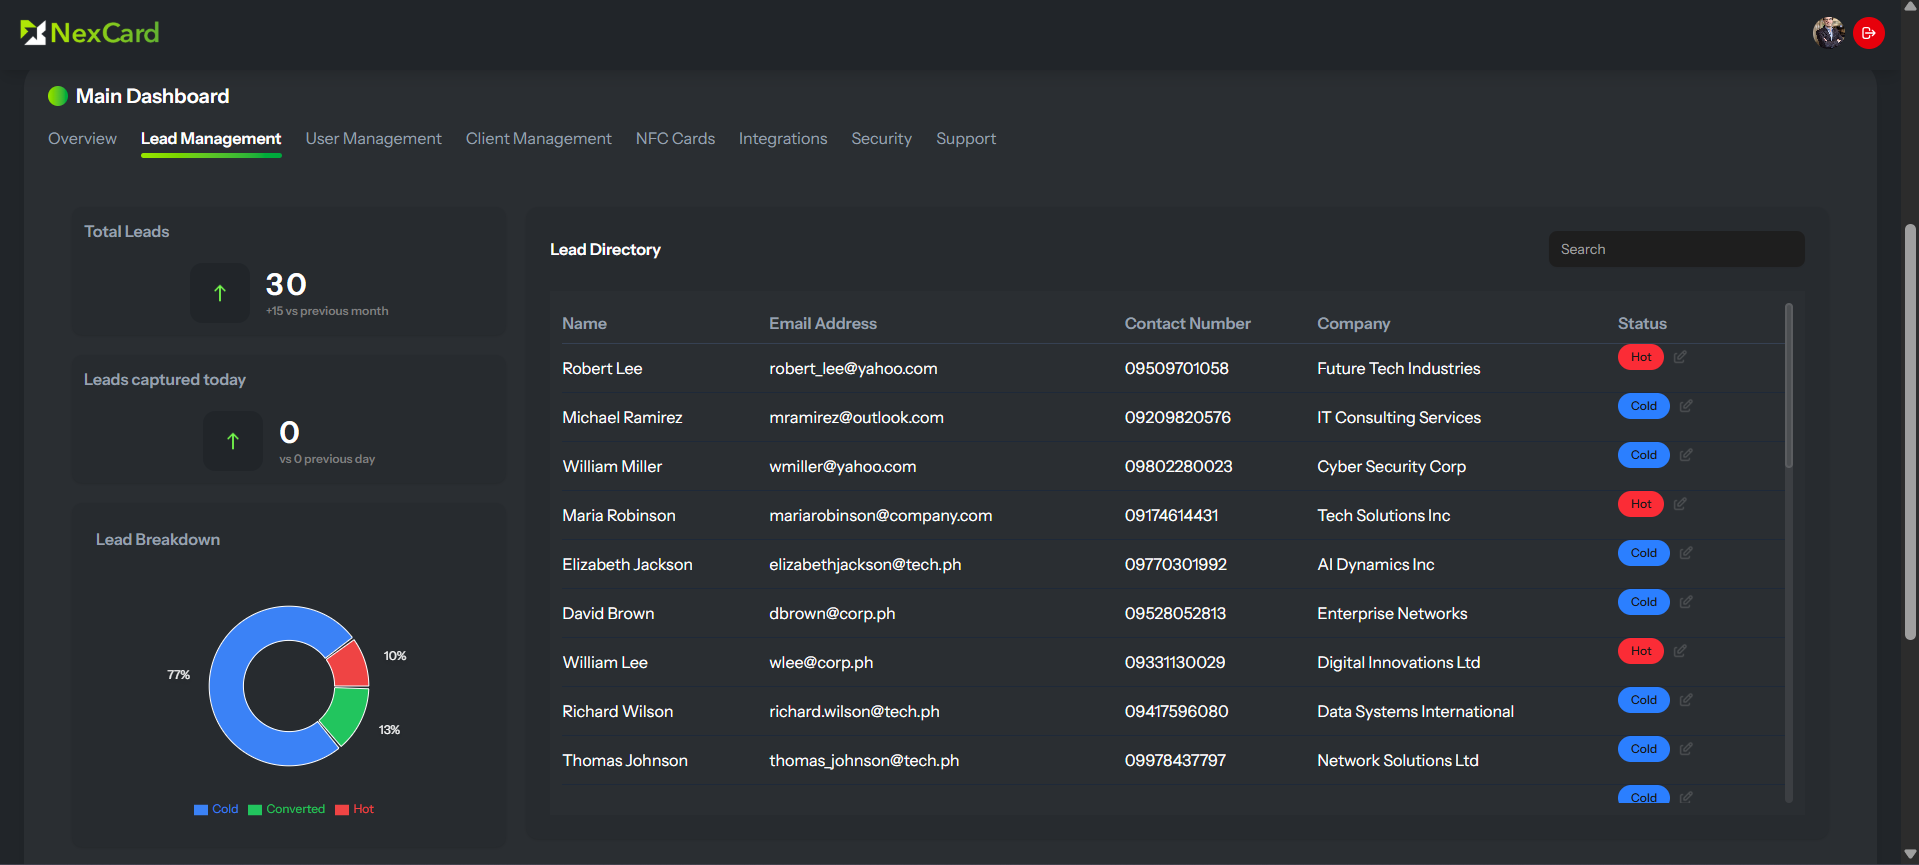The height and width of the screenshot is (865, 1919).
Task: Edit status for Maria Robinson
Action: pyautogui.click(x=1680, y=504)
